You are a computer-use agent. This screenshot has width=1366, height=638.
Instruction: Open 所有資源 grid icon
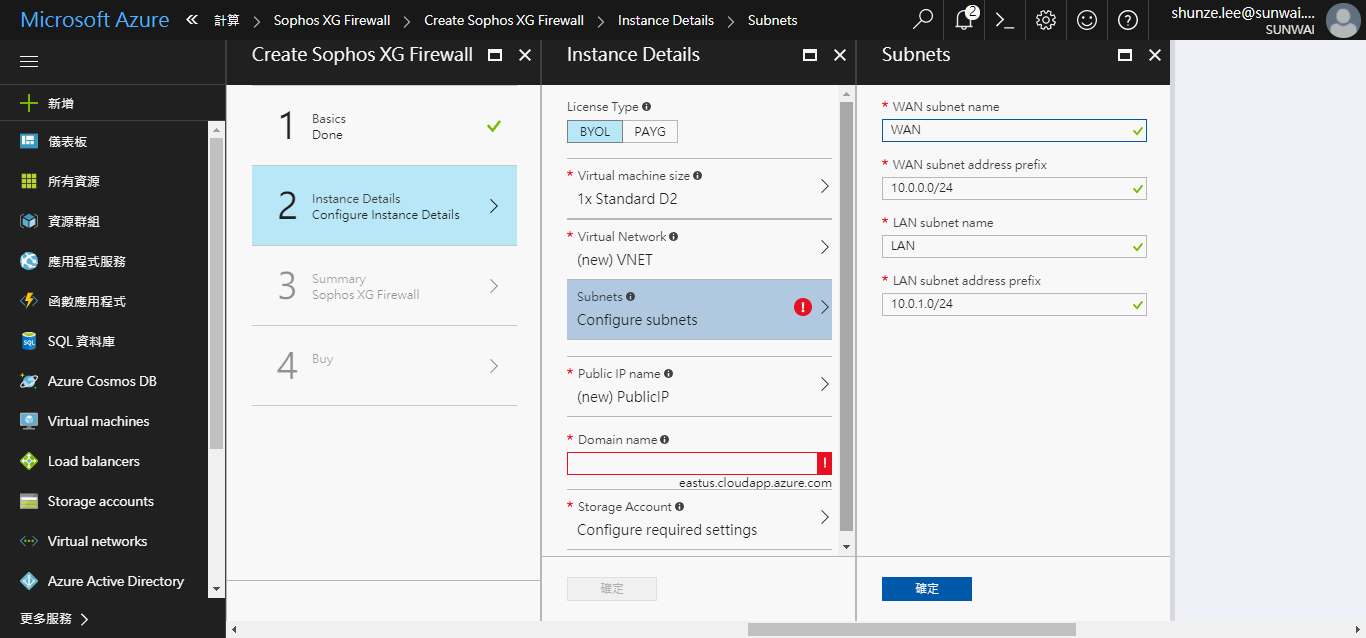click(x=29, y=181)
